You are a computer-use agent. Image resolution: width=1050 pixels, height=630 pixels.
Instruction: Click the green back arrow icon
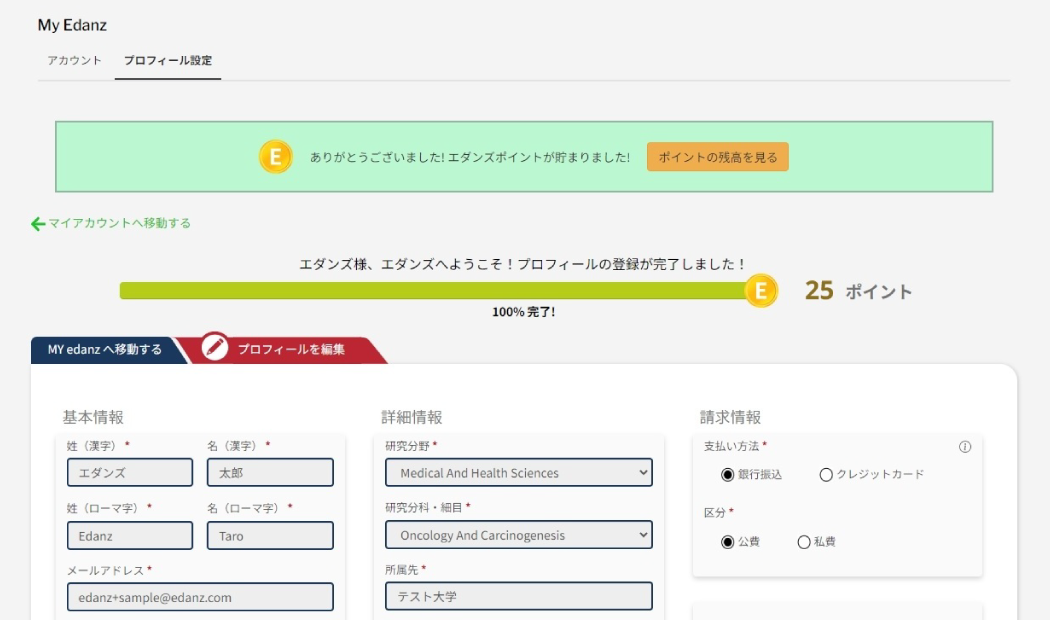tap(38, 224)
